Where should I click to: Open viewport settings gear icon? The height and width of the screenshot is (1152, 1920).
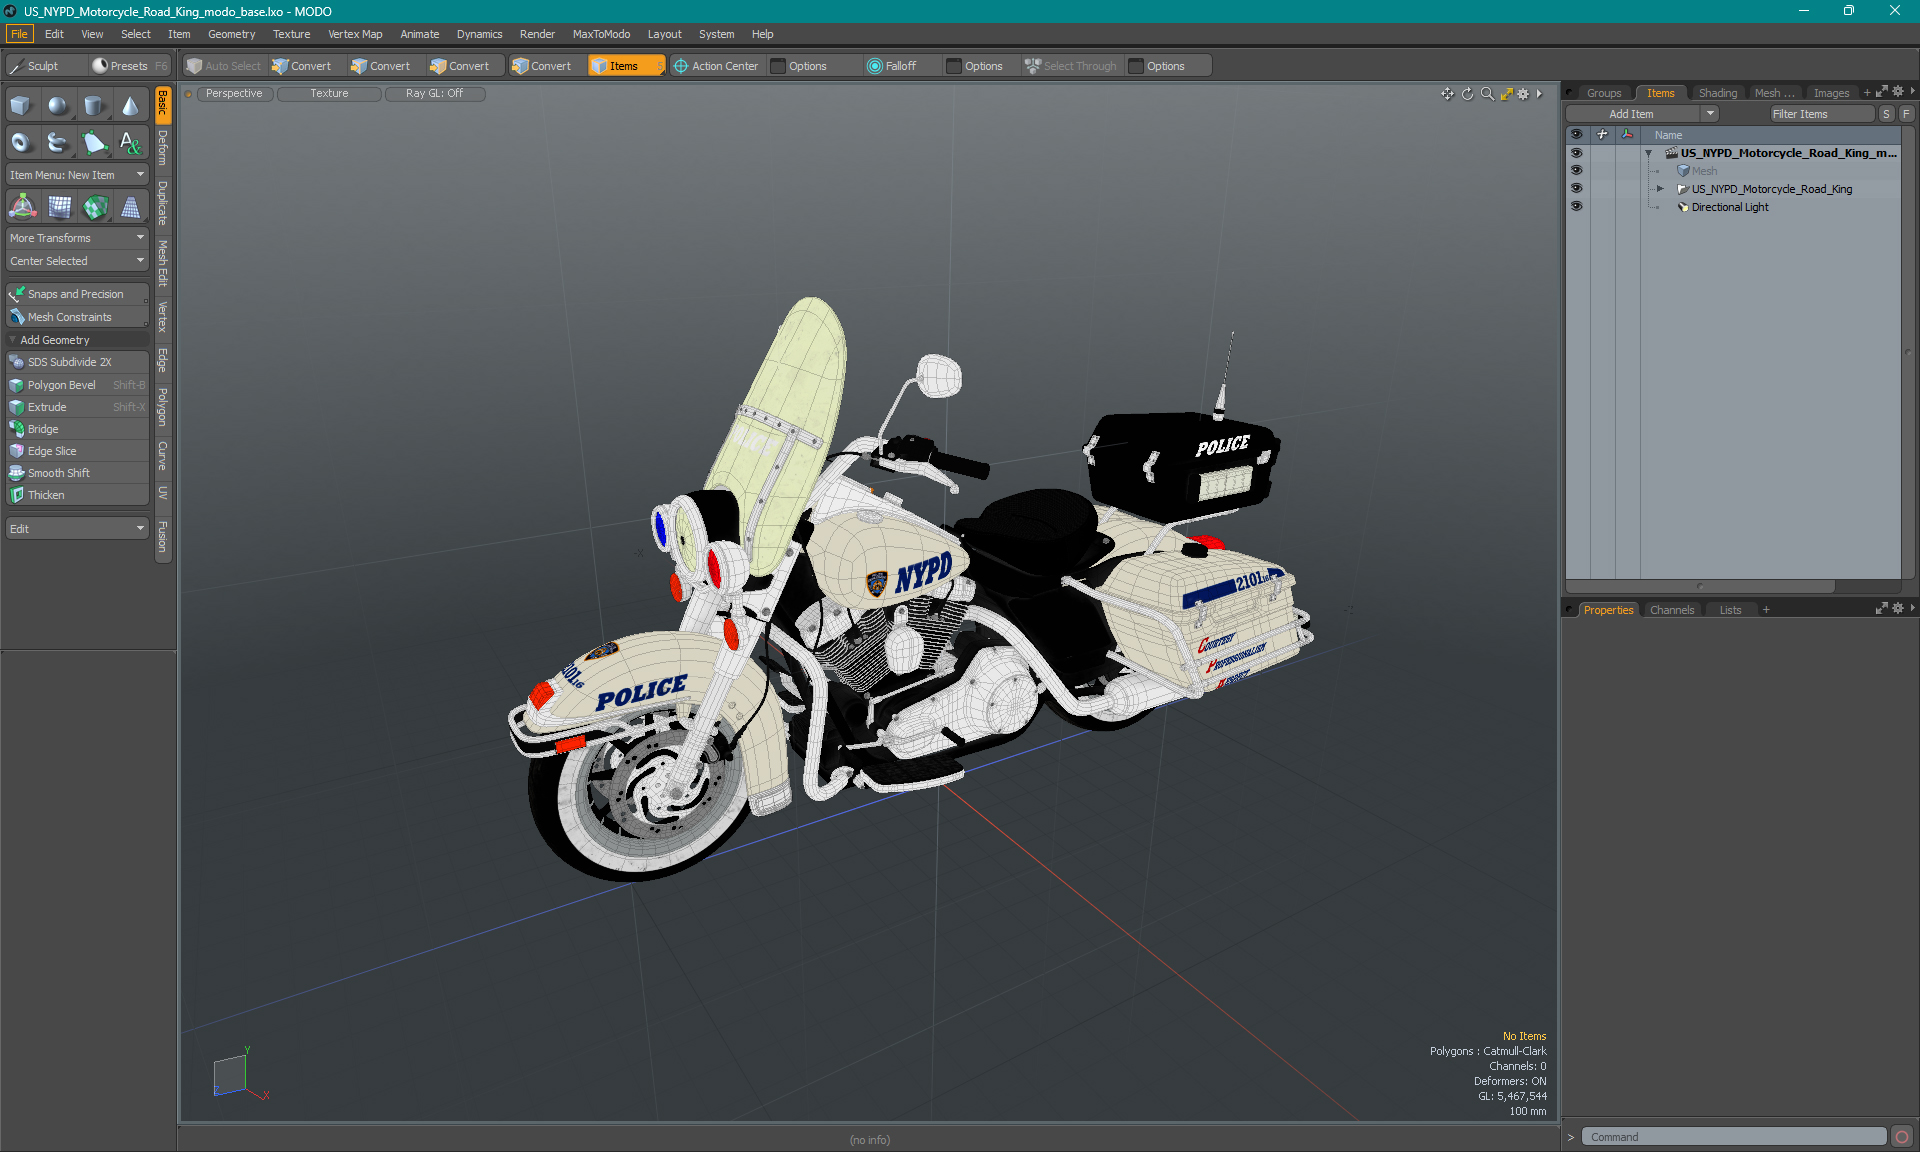pyautogui.click(x=1523, y=94)
